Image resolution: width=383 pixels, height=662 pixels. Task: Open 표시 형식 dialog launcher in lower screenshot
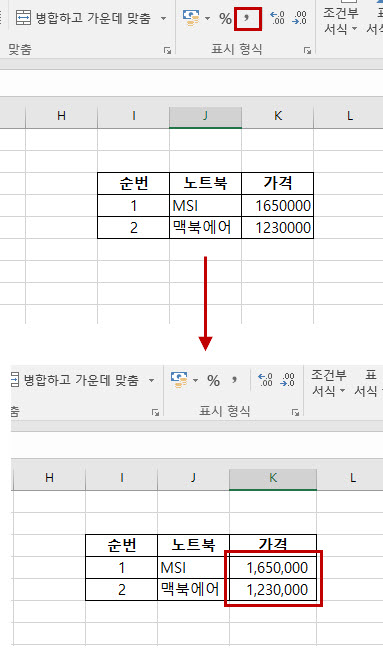click(x=295, y=412)
